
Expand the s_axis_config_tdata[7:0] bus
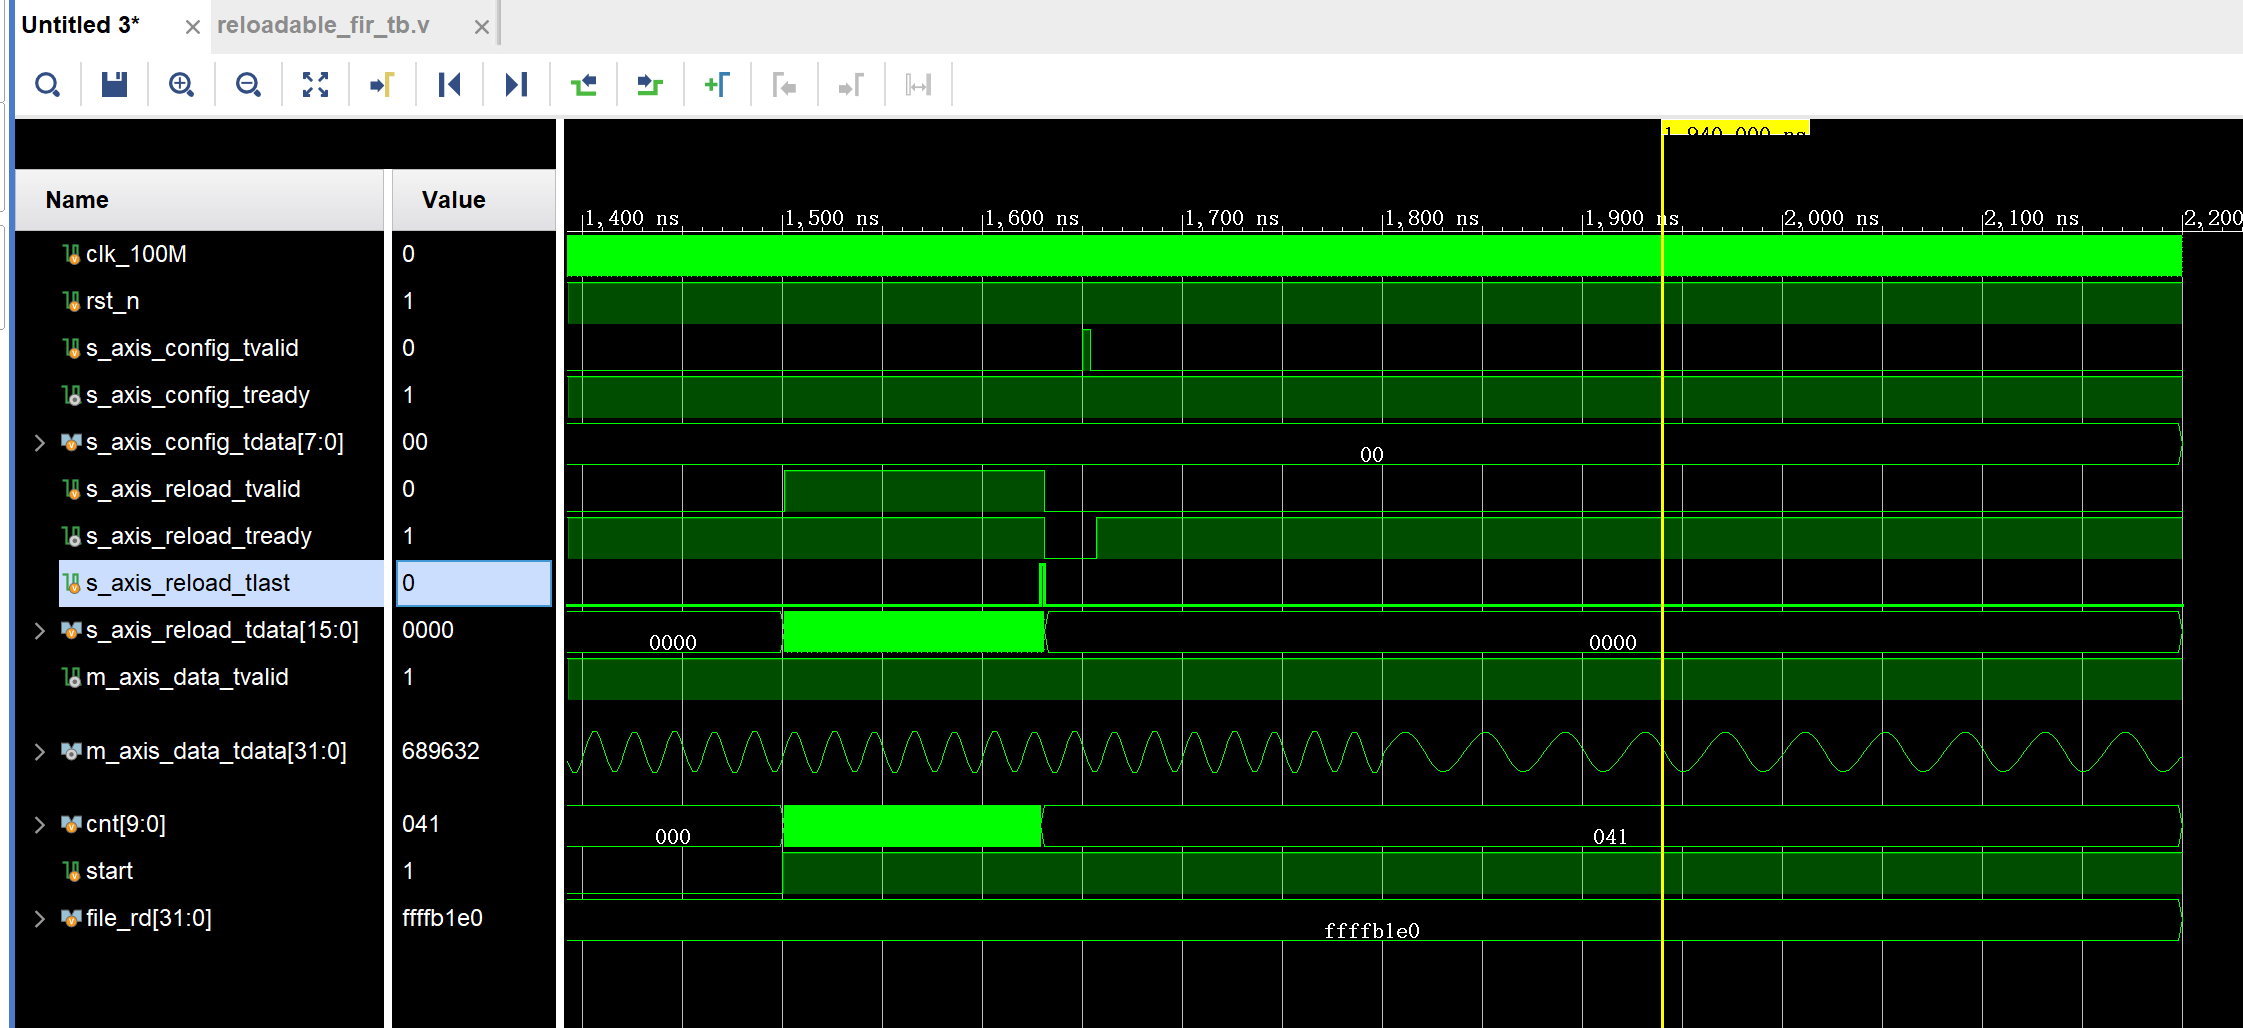pyautogui.click(x=40, y=442)
